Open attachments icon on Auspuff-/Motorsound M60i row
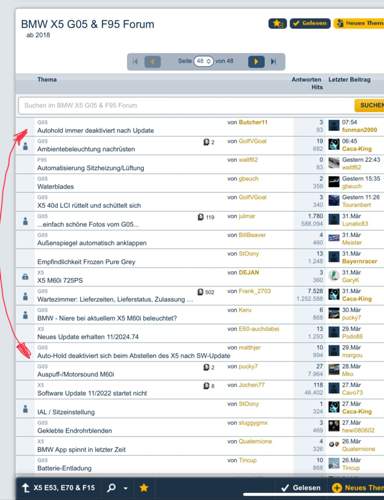Viewport: 384px width, 500px height. [206, 367]
